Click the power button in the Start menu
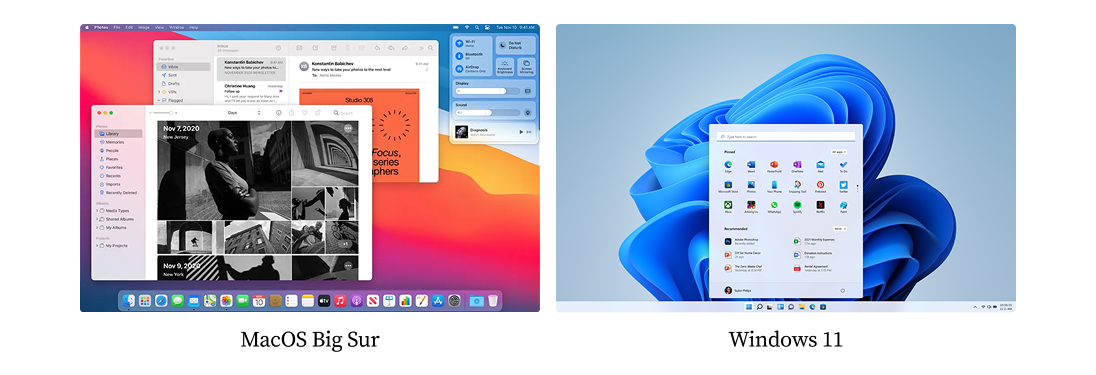 tap(842, 290)
